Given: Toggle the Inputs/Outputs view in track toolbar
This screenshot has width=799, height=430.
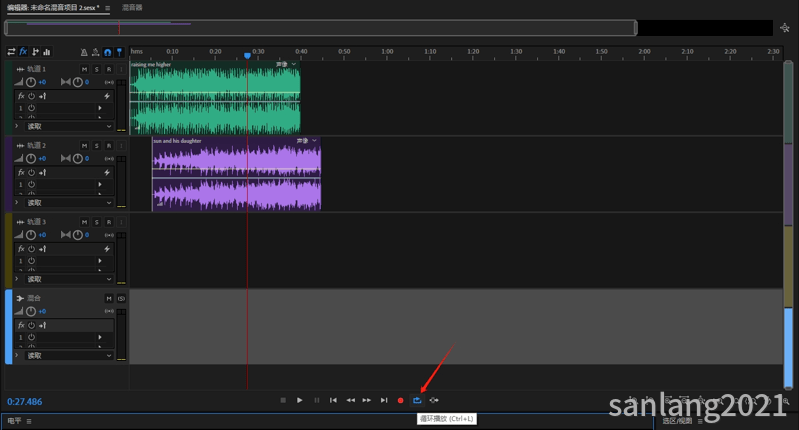Looking at the screenshot, I should coord(11,51).
